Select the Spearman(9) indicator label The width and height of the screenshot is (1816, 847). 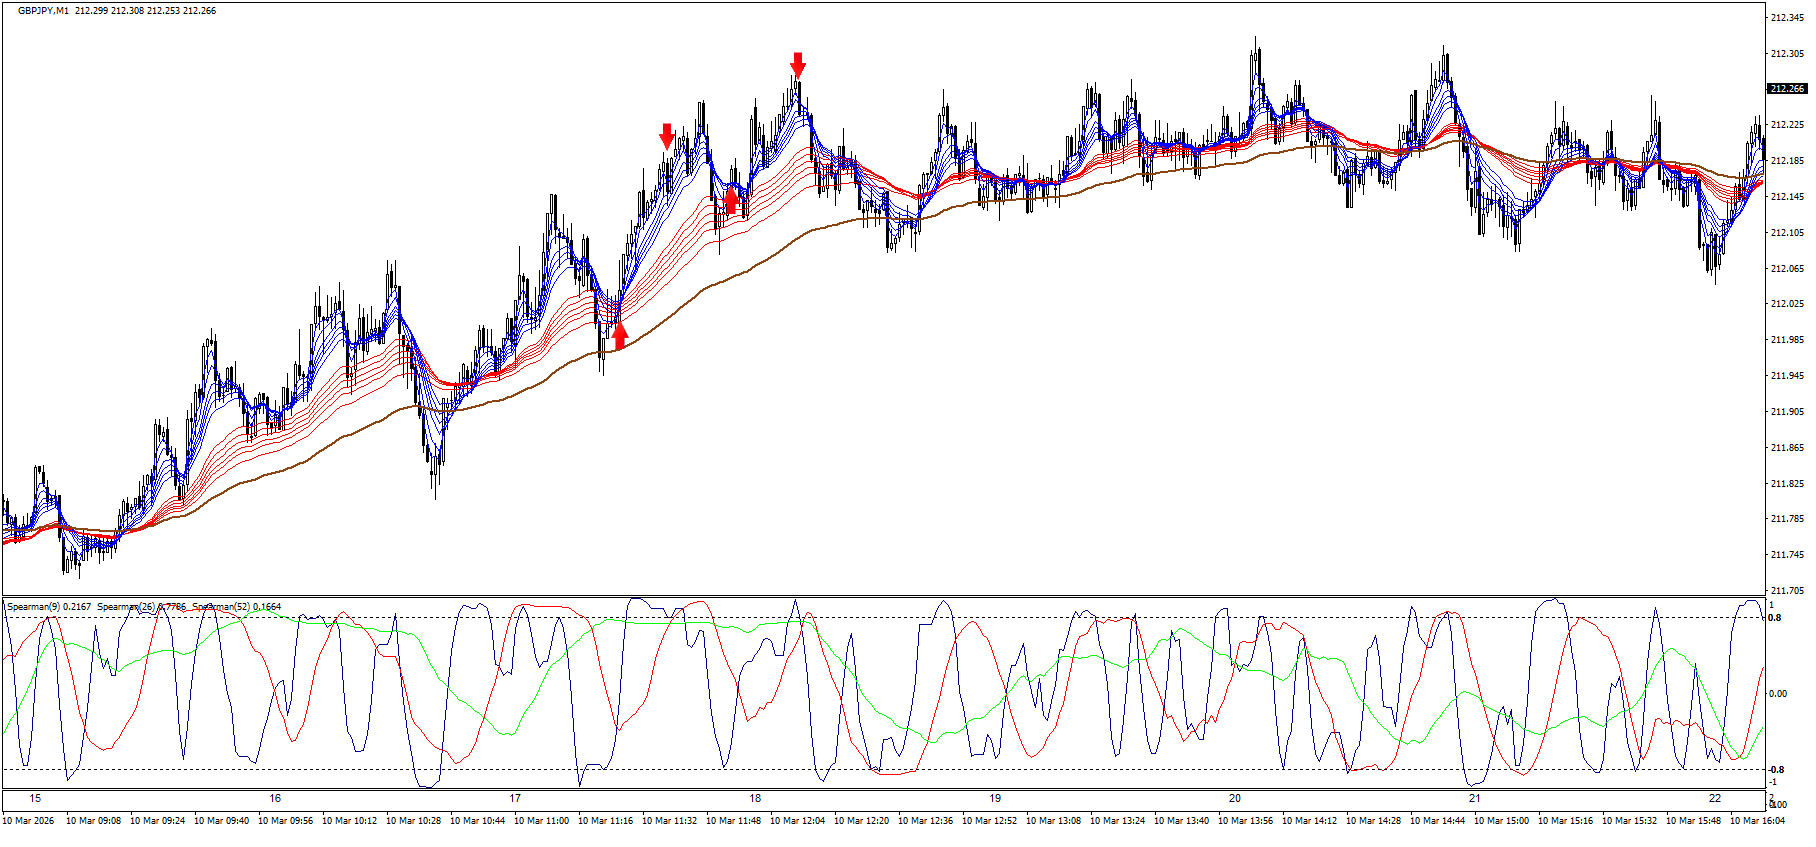tap(48, 607)
